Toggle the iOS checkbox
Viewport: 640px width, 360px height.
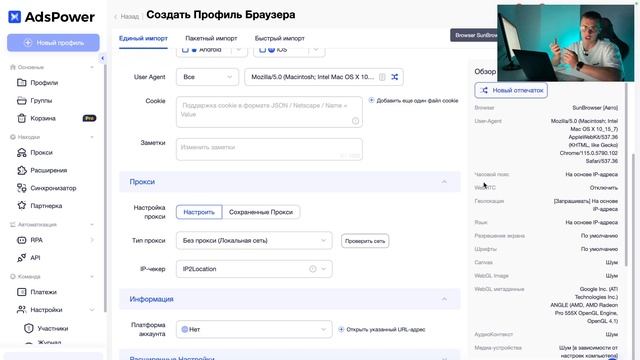point(262,50)
